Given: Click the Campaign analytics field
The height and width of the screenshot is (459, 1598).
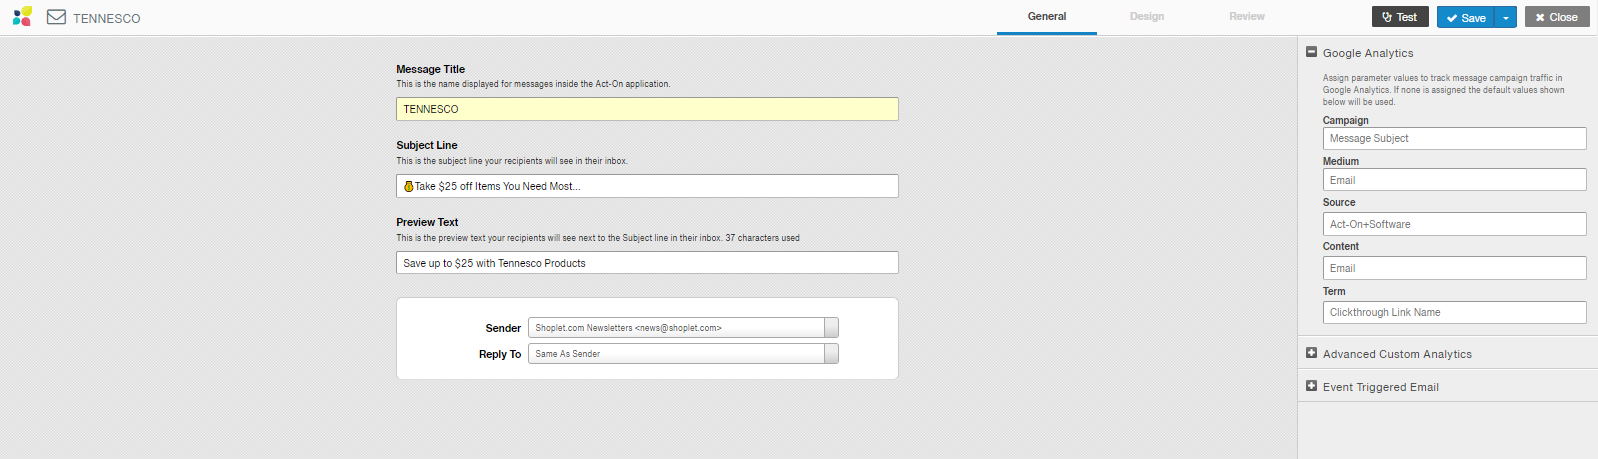Looking at the screenshot, I should [1454, 139].
